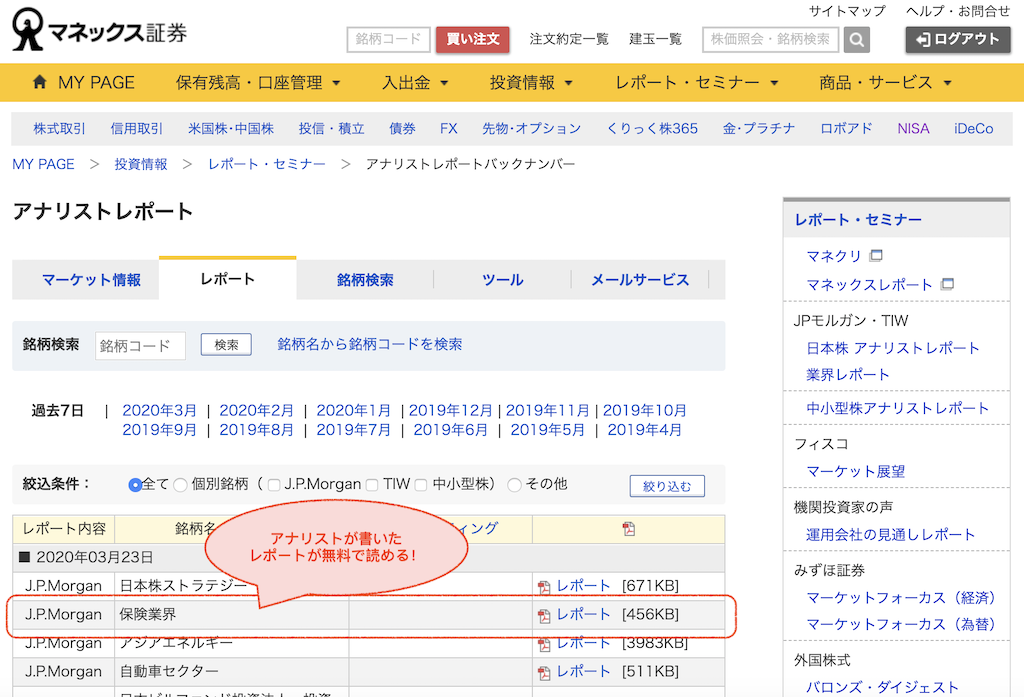1024x697 pixels.
Task: Open 業界レポート sidebar link
Action: [848, 375]
